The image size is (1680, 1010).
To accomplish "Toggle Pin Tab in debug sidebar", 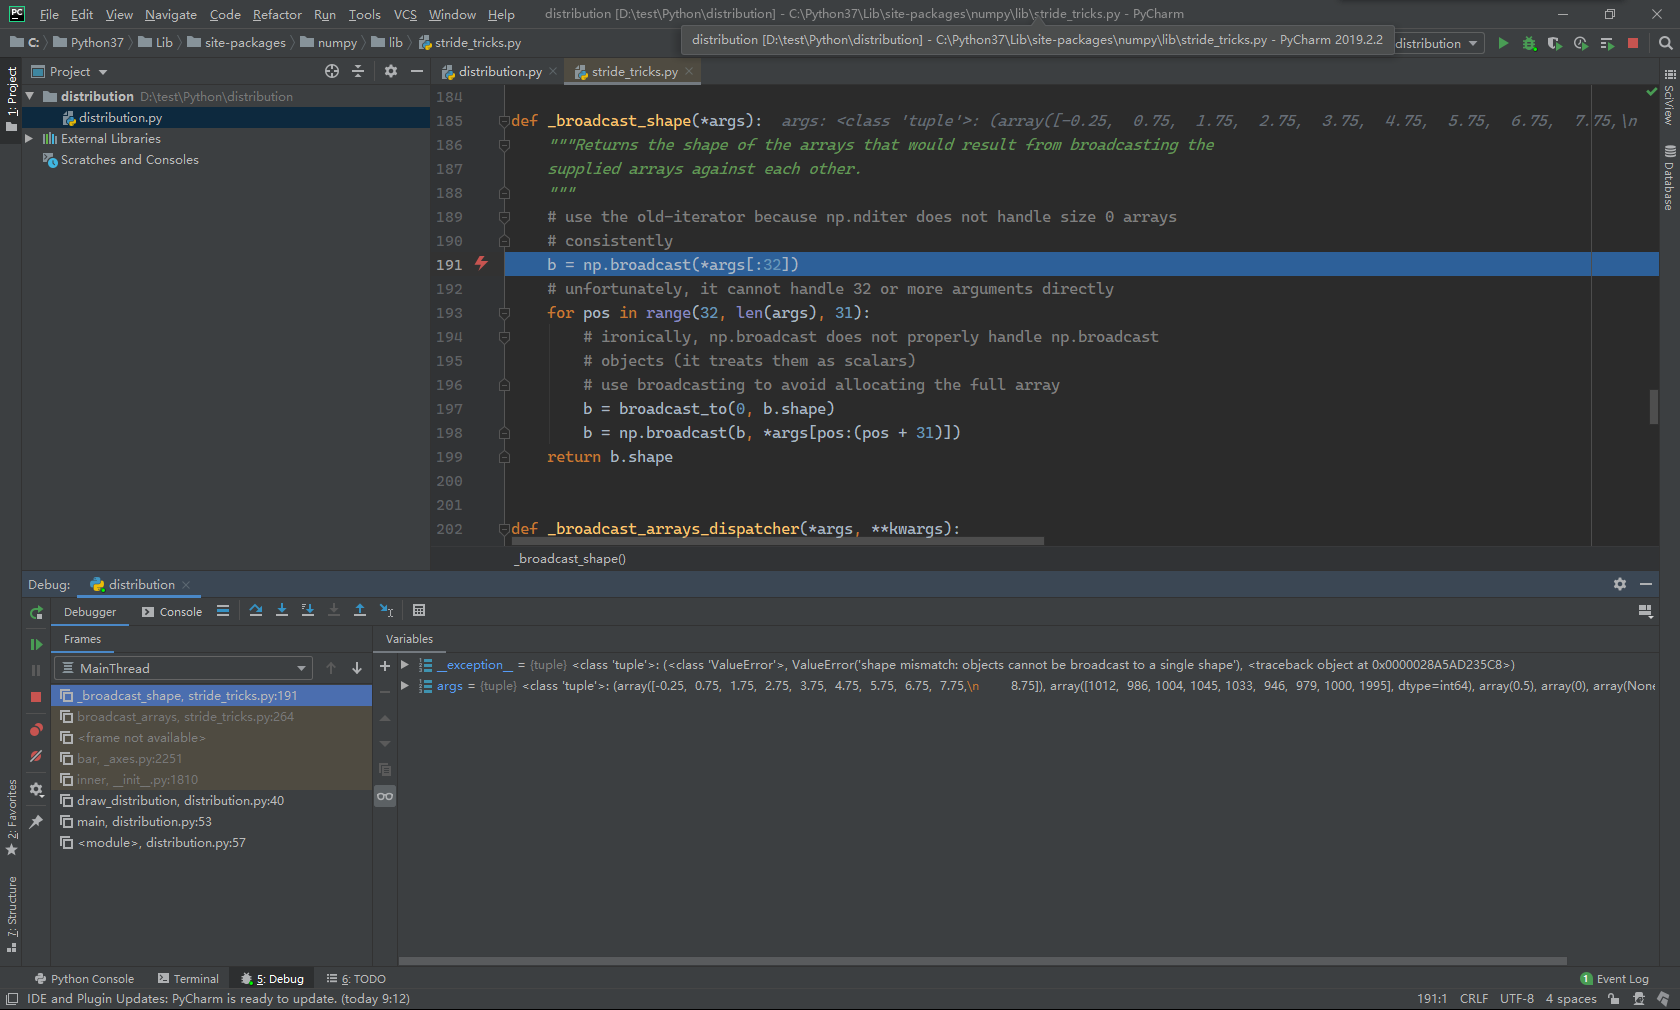I will (x=36, y=822).
